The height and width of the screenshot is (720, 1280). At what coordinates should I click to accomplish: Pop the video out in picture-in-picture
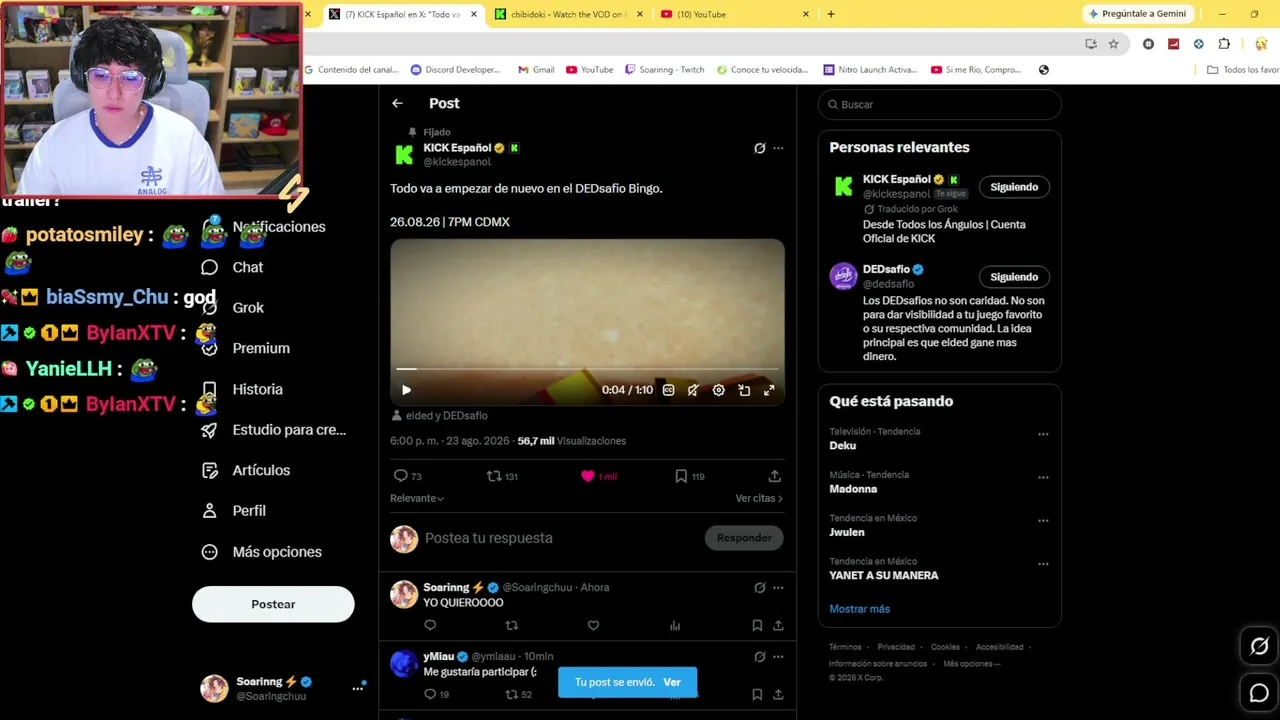744,390
